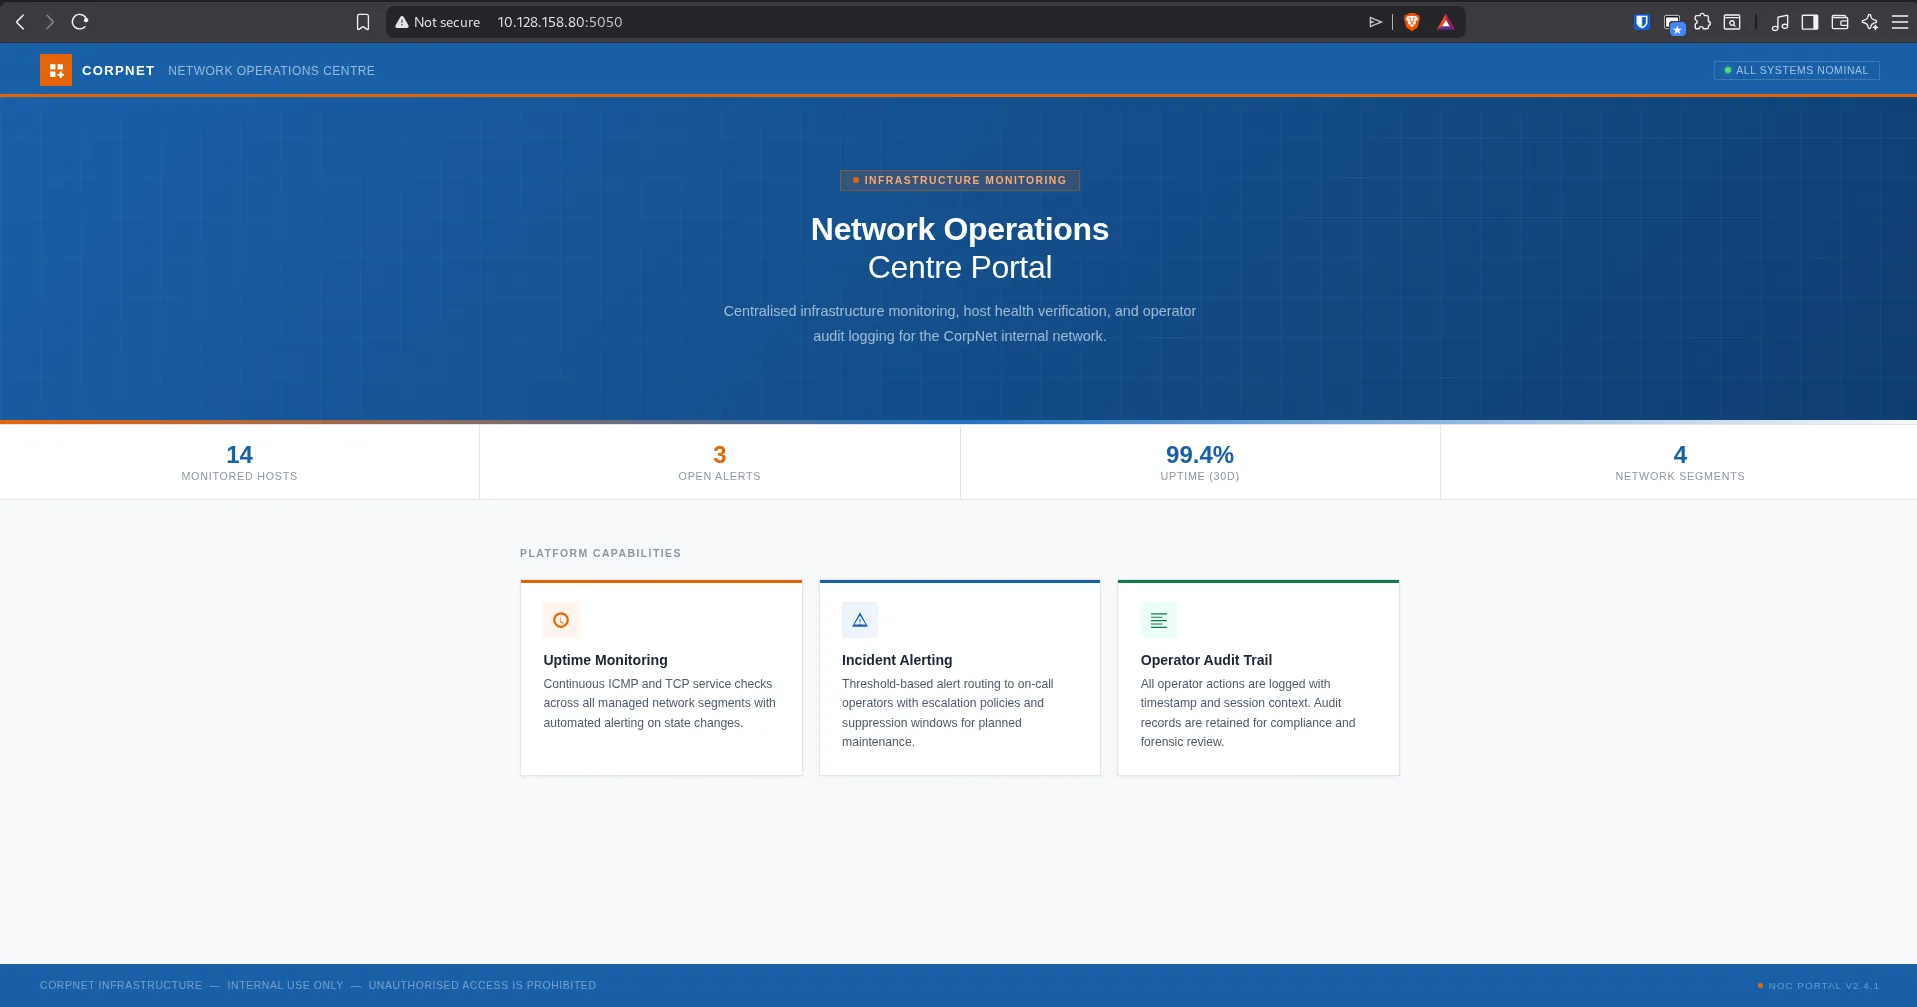
Task: Open the media music note control
Action: [1780, 22]
